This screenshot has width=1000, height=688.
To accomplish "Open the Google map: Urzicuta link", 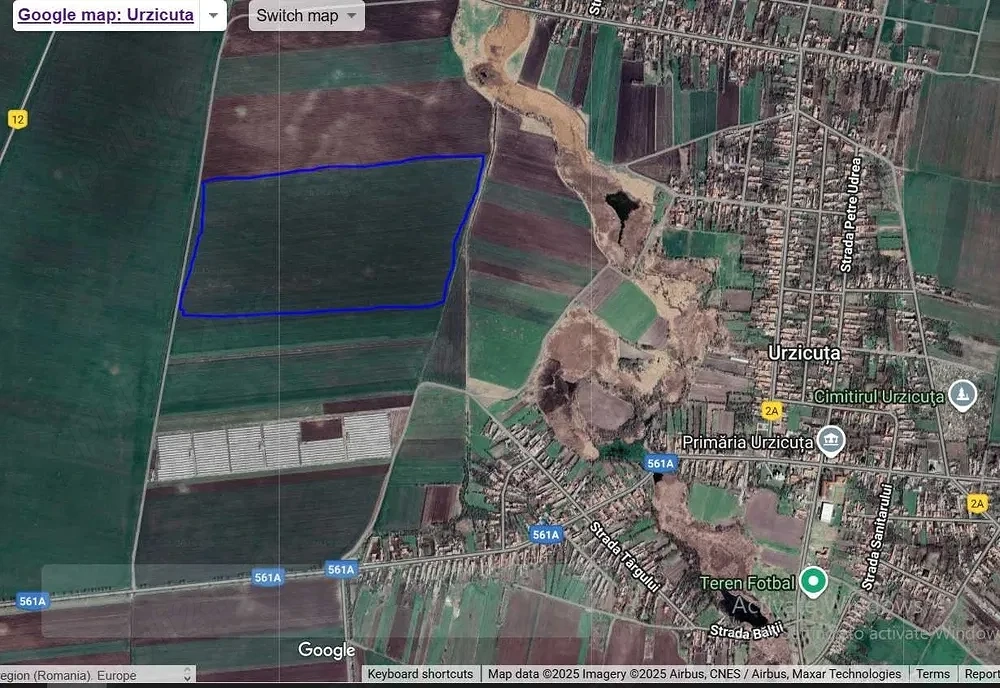I will (x=106, y=15).
